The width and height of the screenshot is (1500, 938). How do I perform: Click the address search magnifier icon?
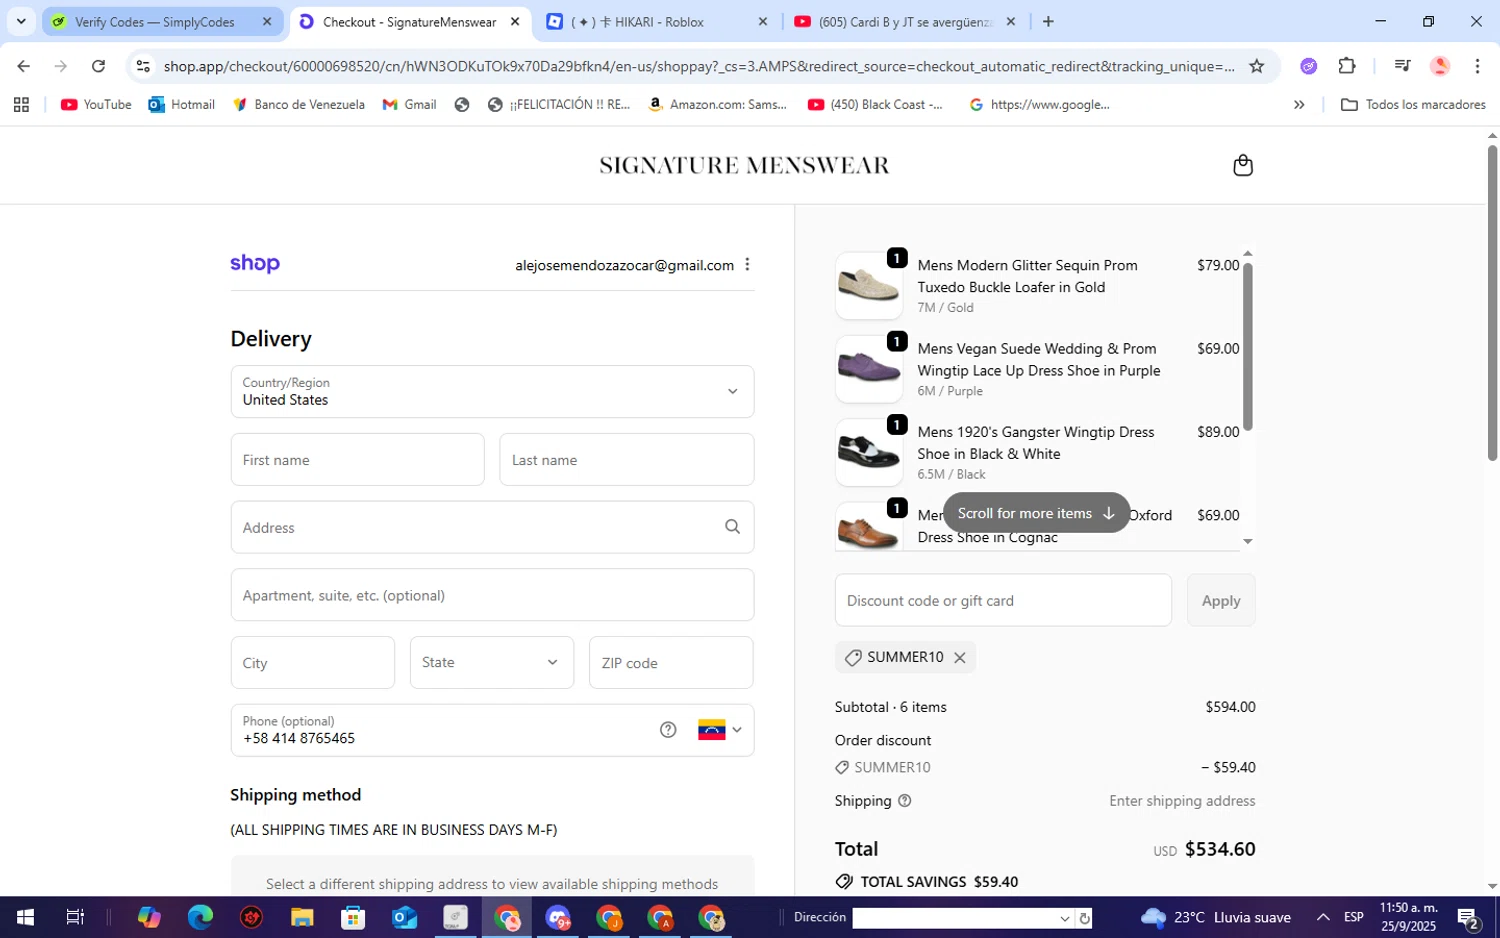click(x=732, y=527)
